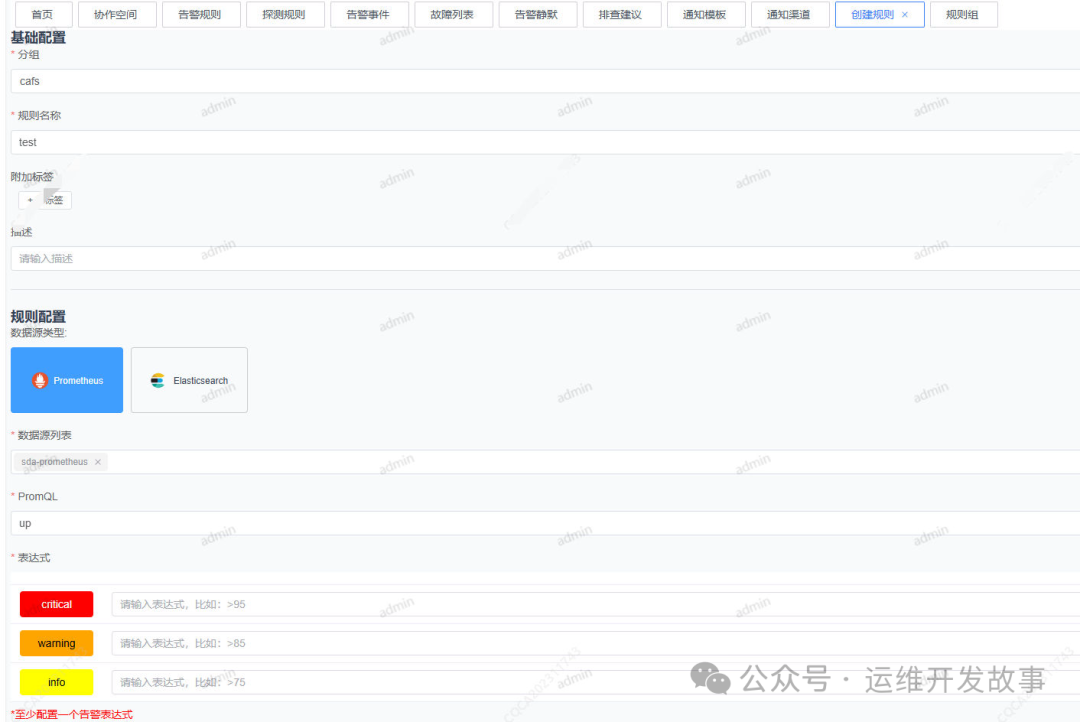
Task: Open the 排查建议 tab
Action: (x=621, y=14)
